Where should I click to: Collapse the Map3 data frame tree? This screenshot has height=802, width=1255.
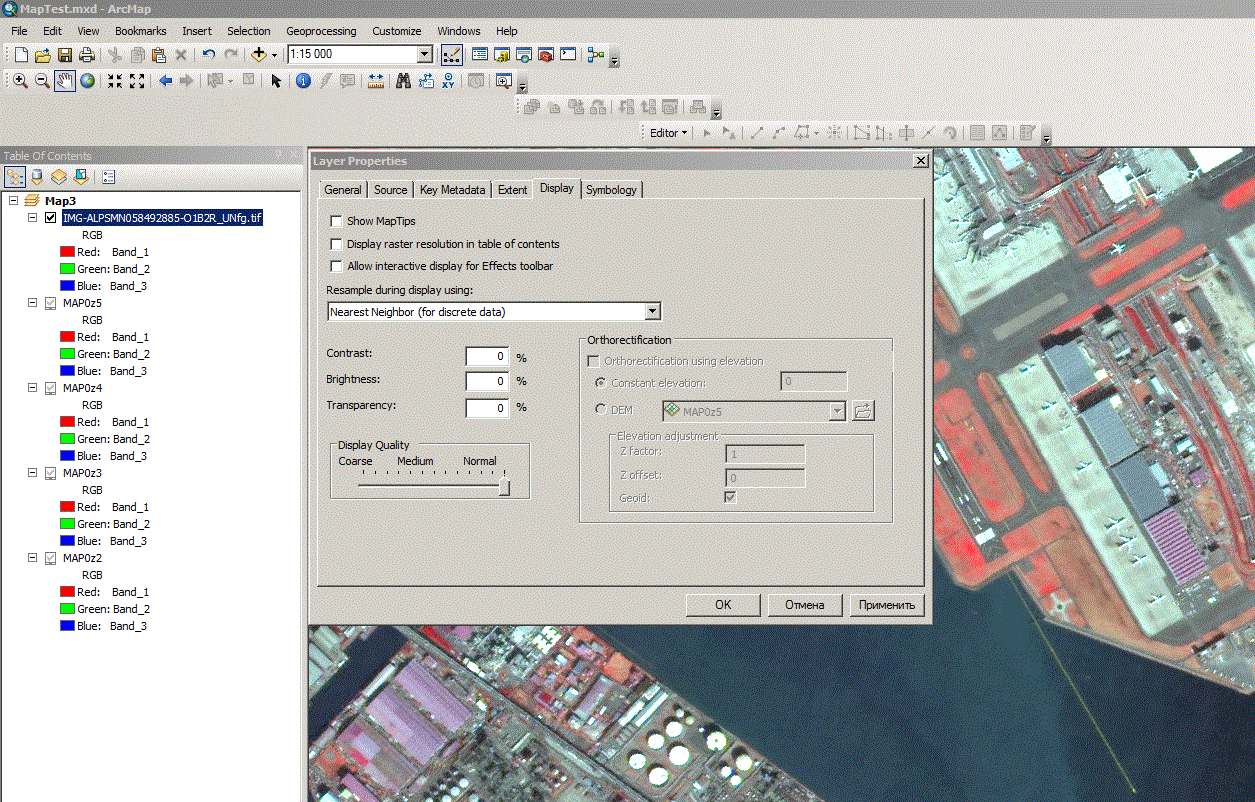pos(13,201)
